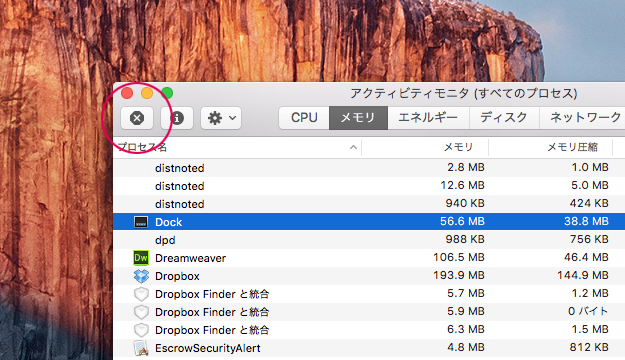
Task: Click the Dropbox app icon
Action: point(141,276)
